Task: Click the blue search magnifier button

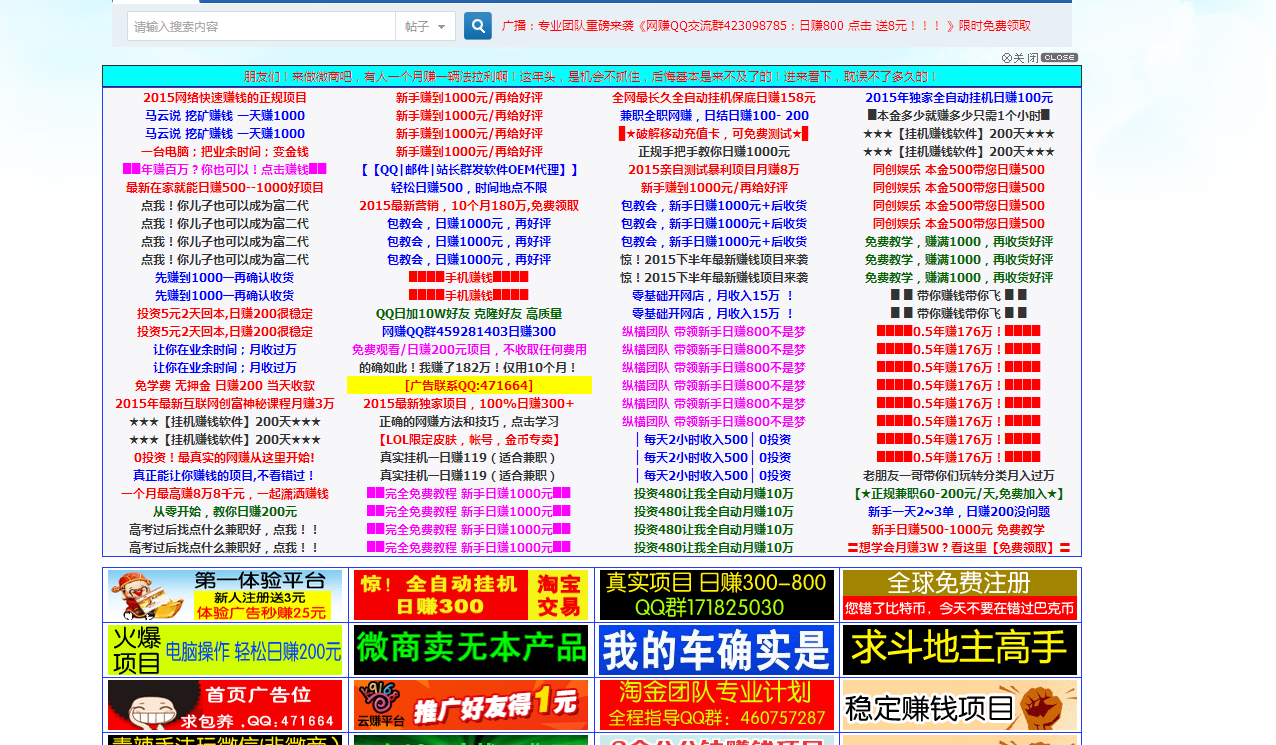Action: [477, 26]
